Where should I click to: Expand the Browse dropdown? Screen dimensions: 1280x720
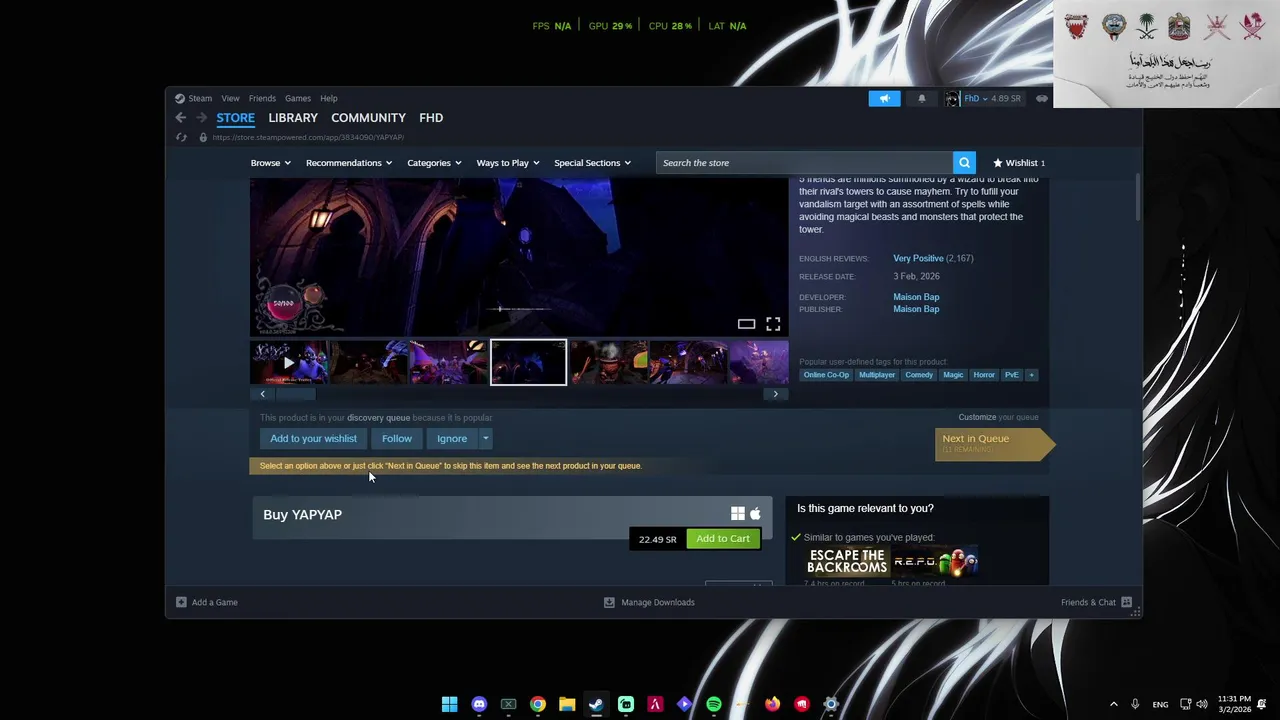271,163
